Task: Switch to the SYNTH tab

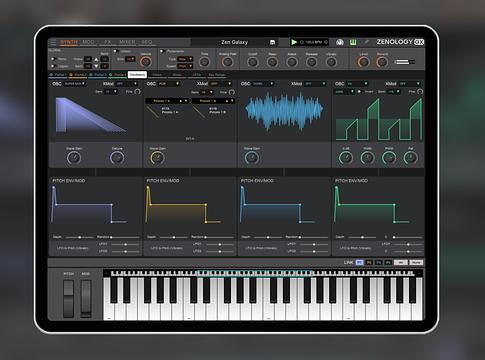Action: point(69,42)
